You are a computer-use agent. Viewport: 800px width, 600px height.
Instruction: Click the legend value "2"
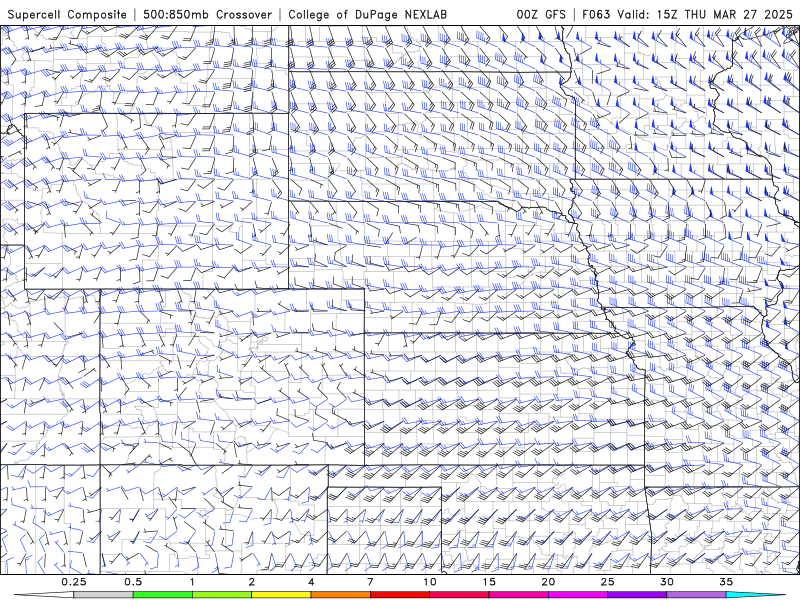coord(252,582)
